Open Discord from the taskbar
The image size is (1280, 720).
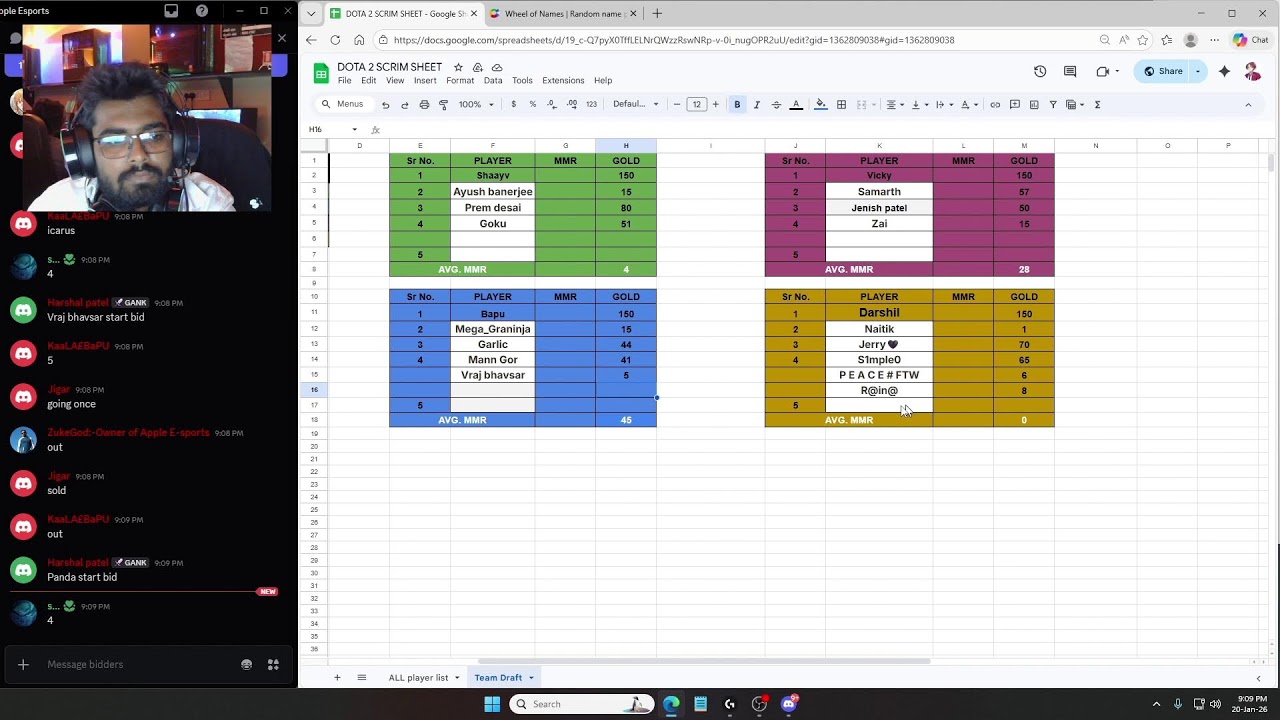click(789, 704)
